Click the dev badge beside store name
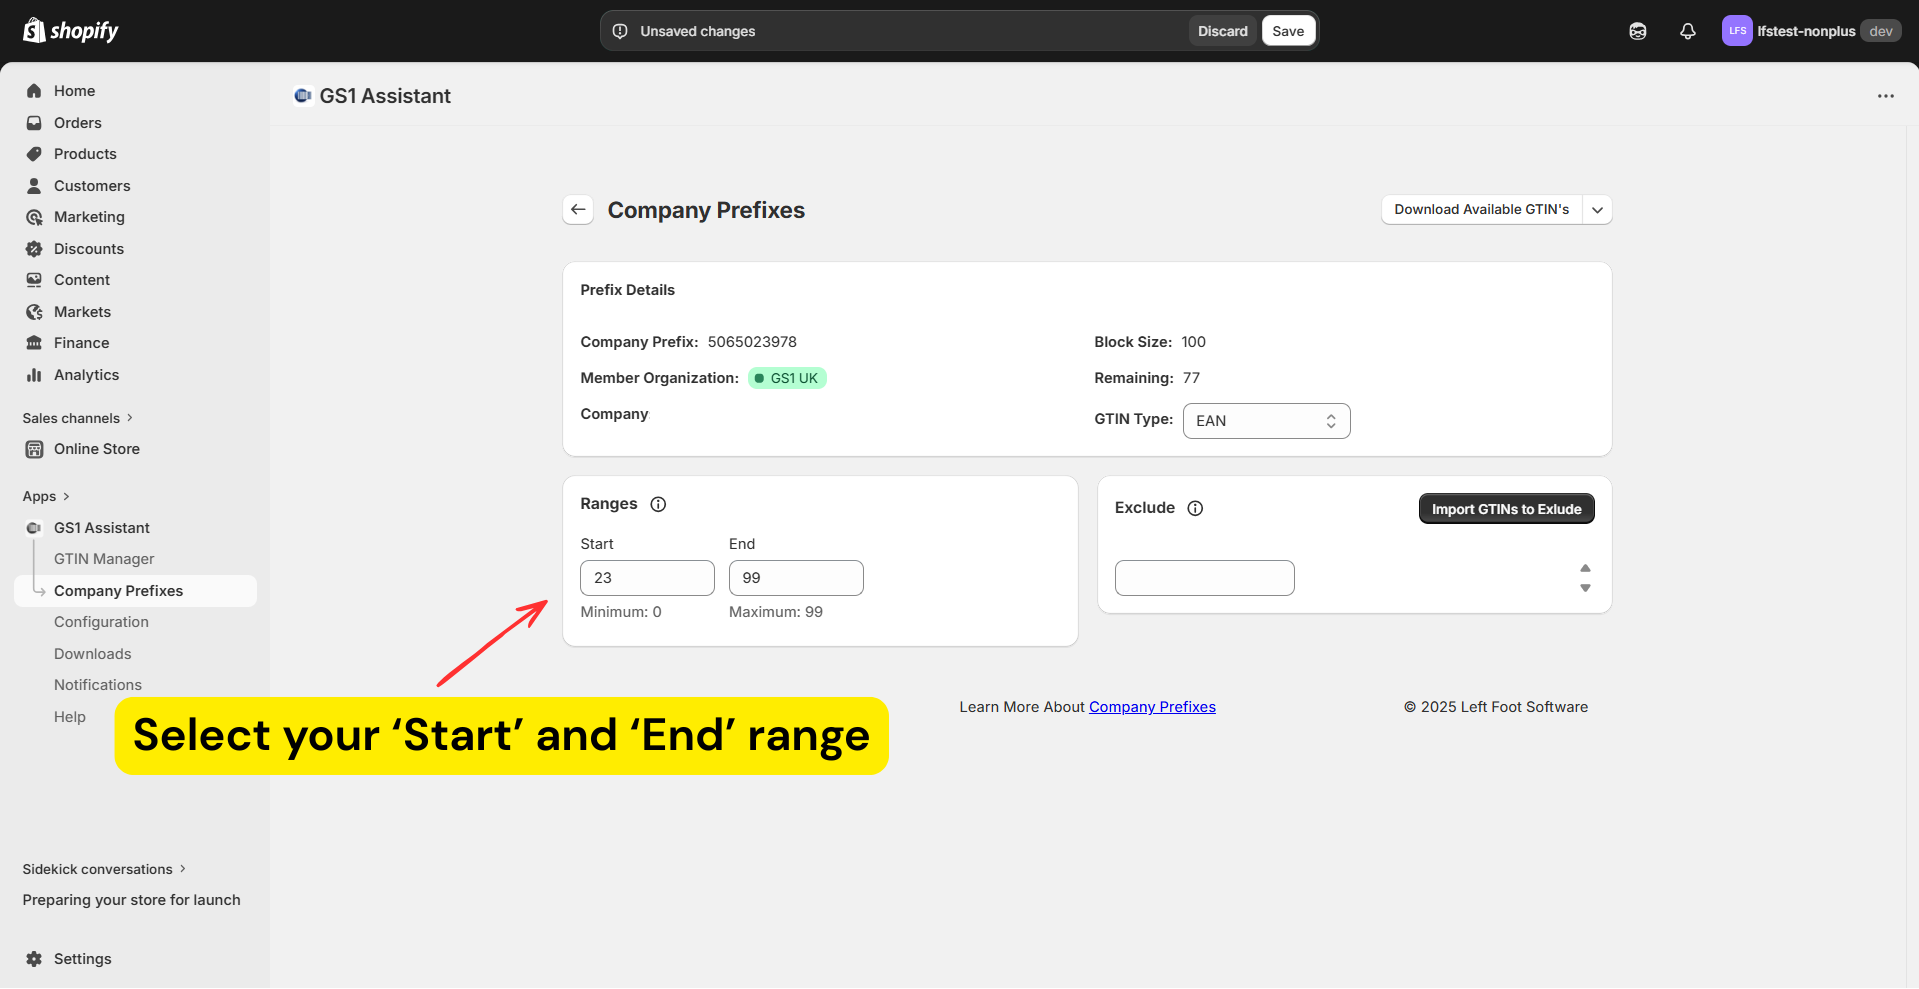Image resolution: width=1919 pixels, height=989 pixels. click(x=1881, y=31)
